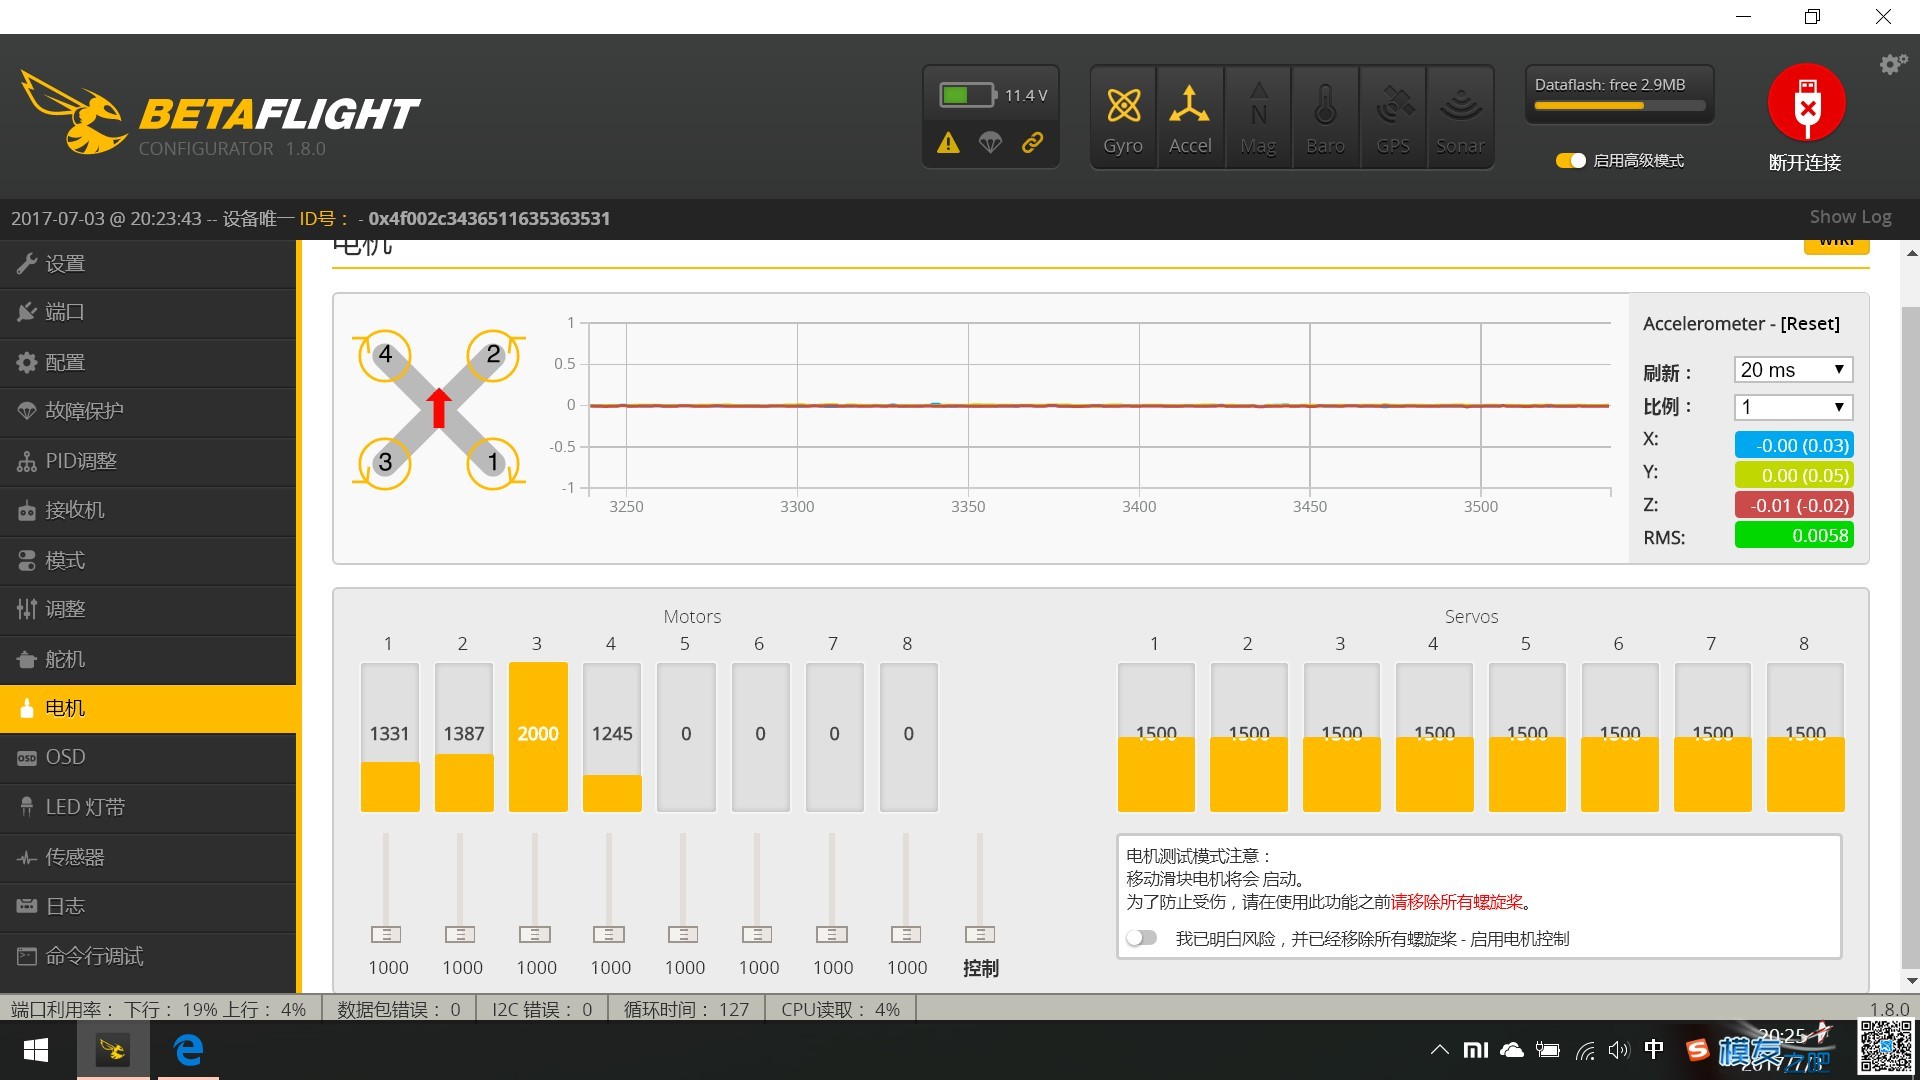
Task: Click Show Log link
Action: point(1850,217)
